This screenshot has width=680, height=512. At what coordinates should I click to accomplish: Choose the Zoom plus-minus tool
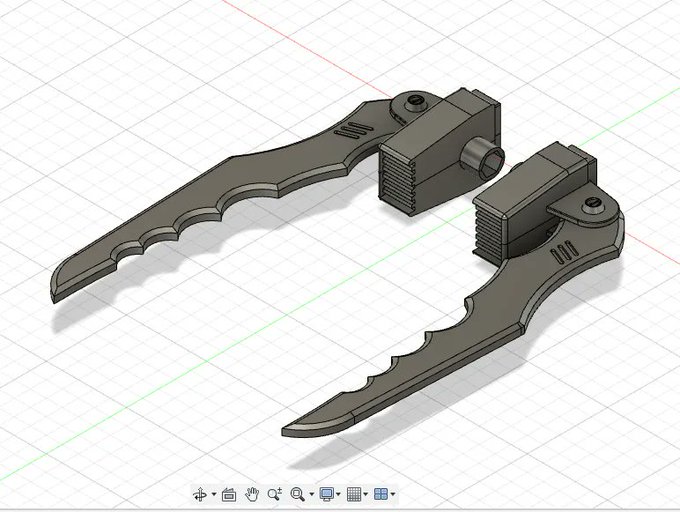275,494
